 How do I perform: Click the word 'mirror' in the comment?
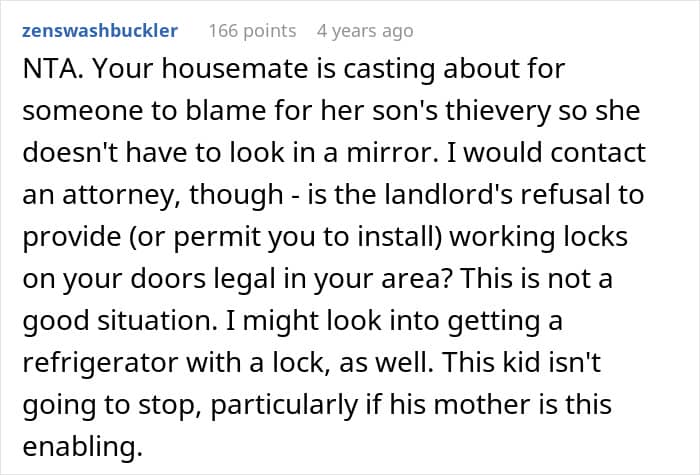[388, 153]
